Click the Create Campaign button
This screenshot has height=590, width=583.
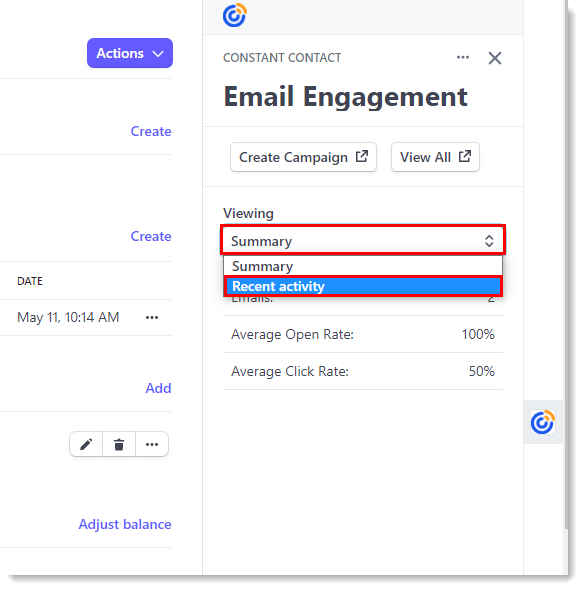point(303,157)
